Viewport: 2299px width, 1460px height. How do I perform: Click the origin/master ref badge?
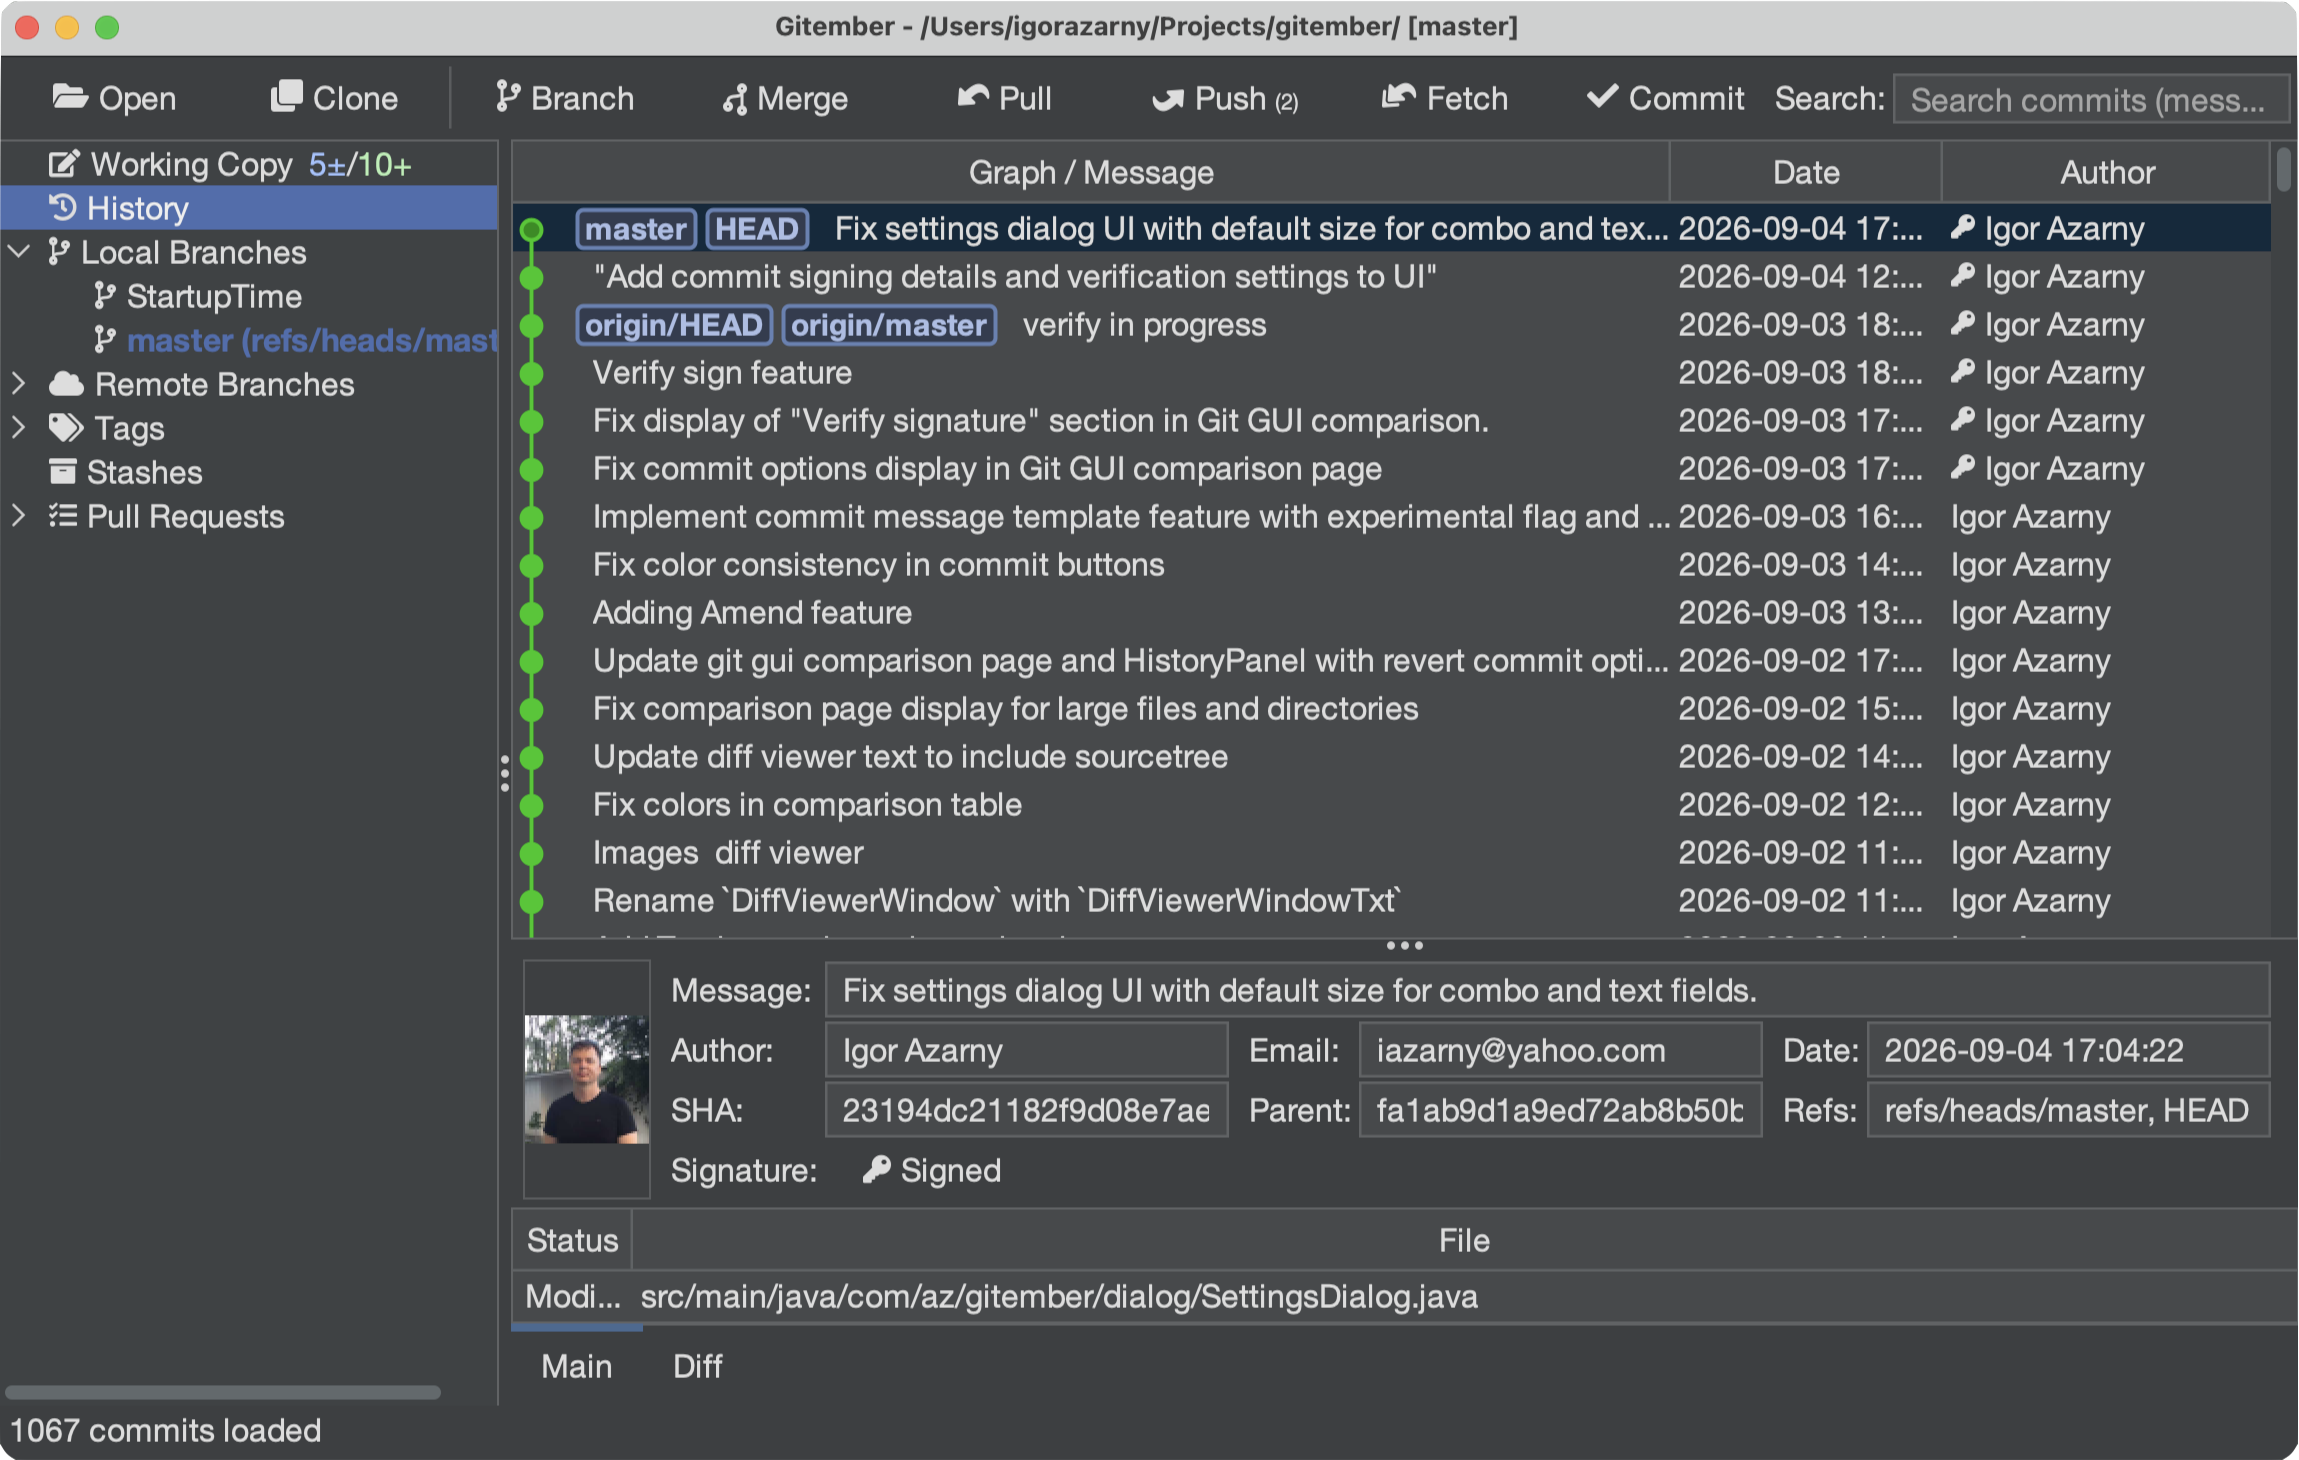tap(889, 325)
